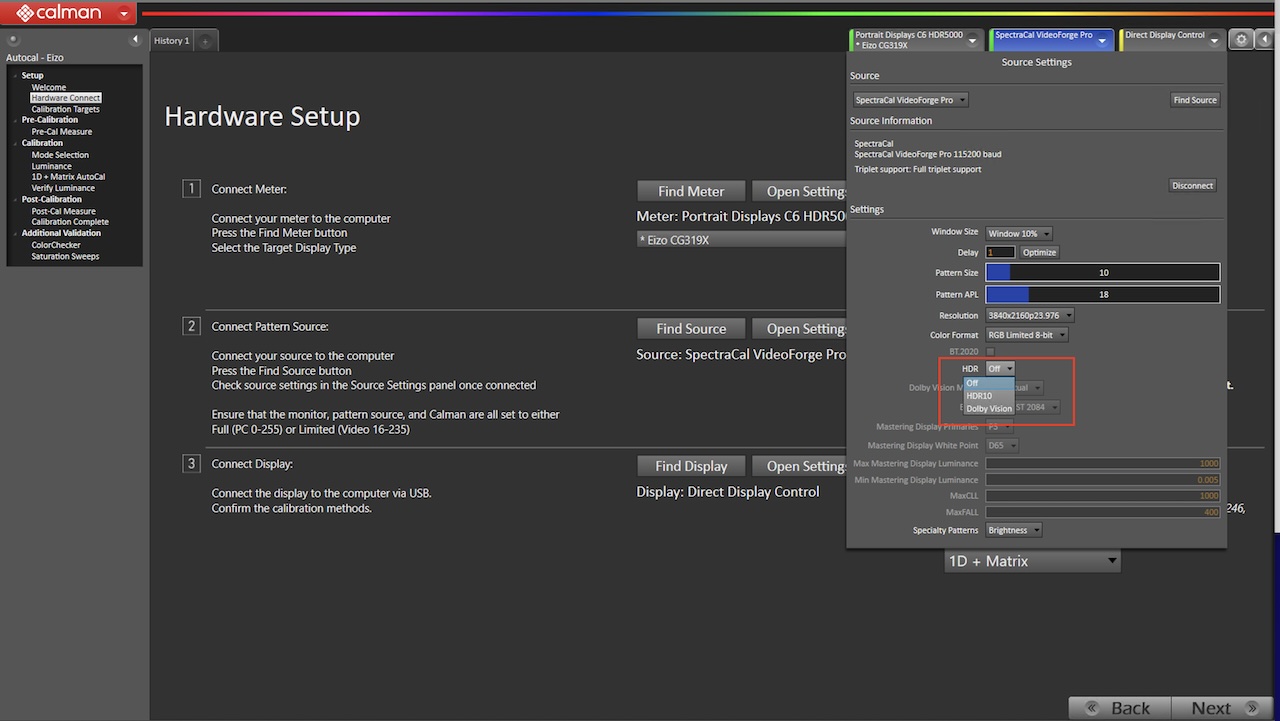
Task: Open the Source device dropdown in panel
Action: (911, 100)
